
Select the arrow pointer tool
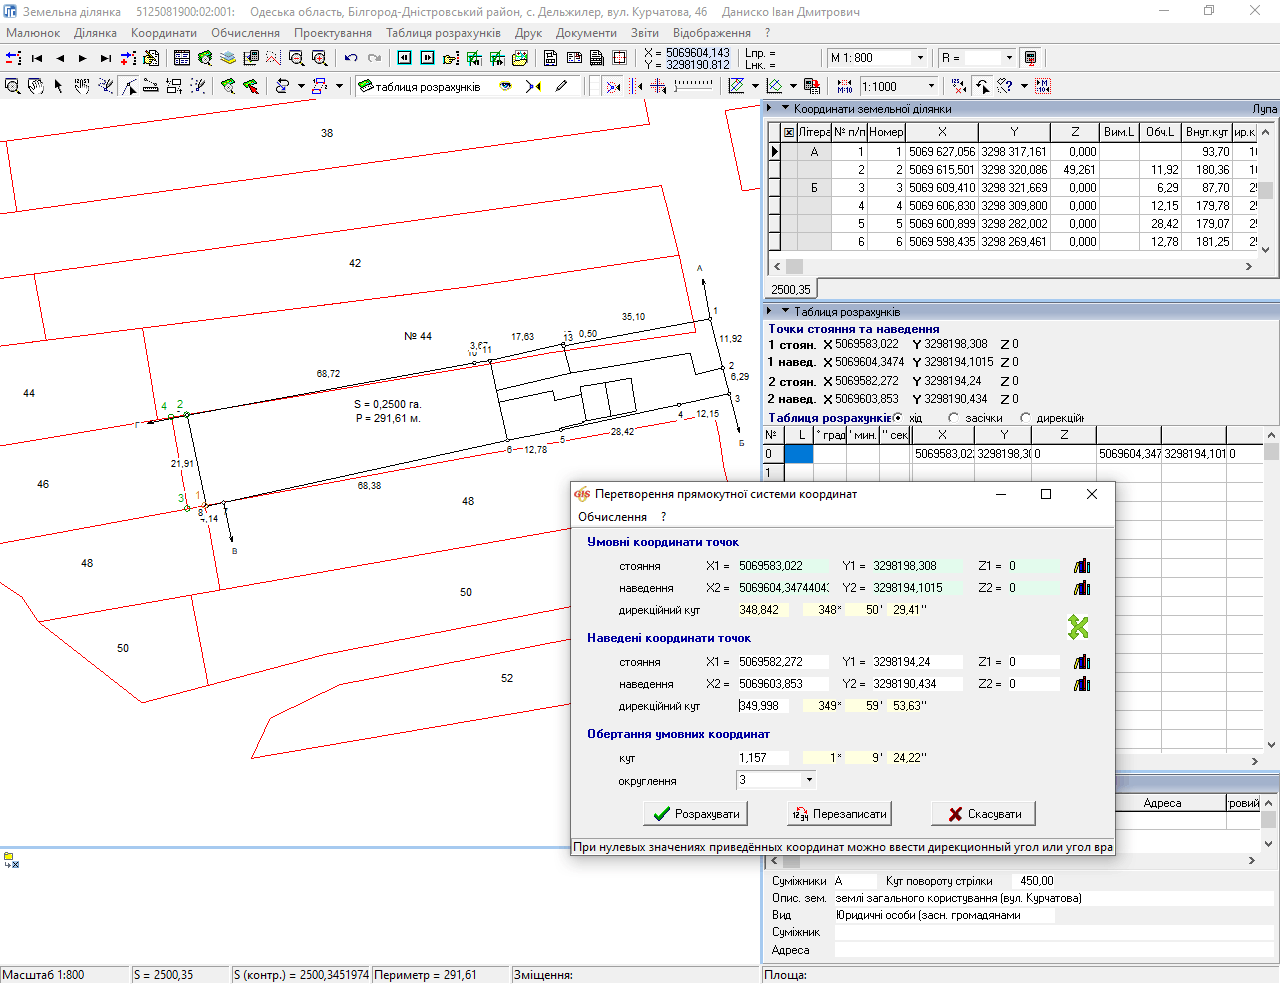58,86
